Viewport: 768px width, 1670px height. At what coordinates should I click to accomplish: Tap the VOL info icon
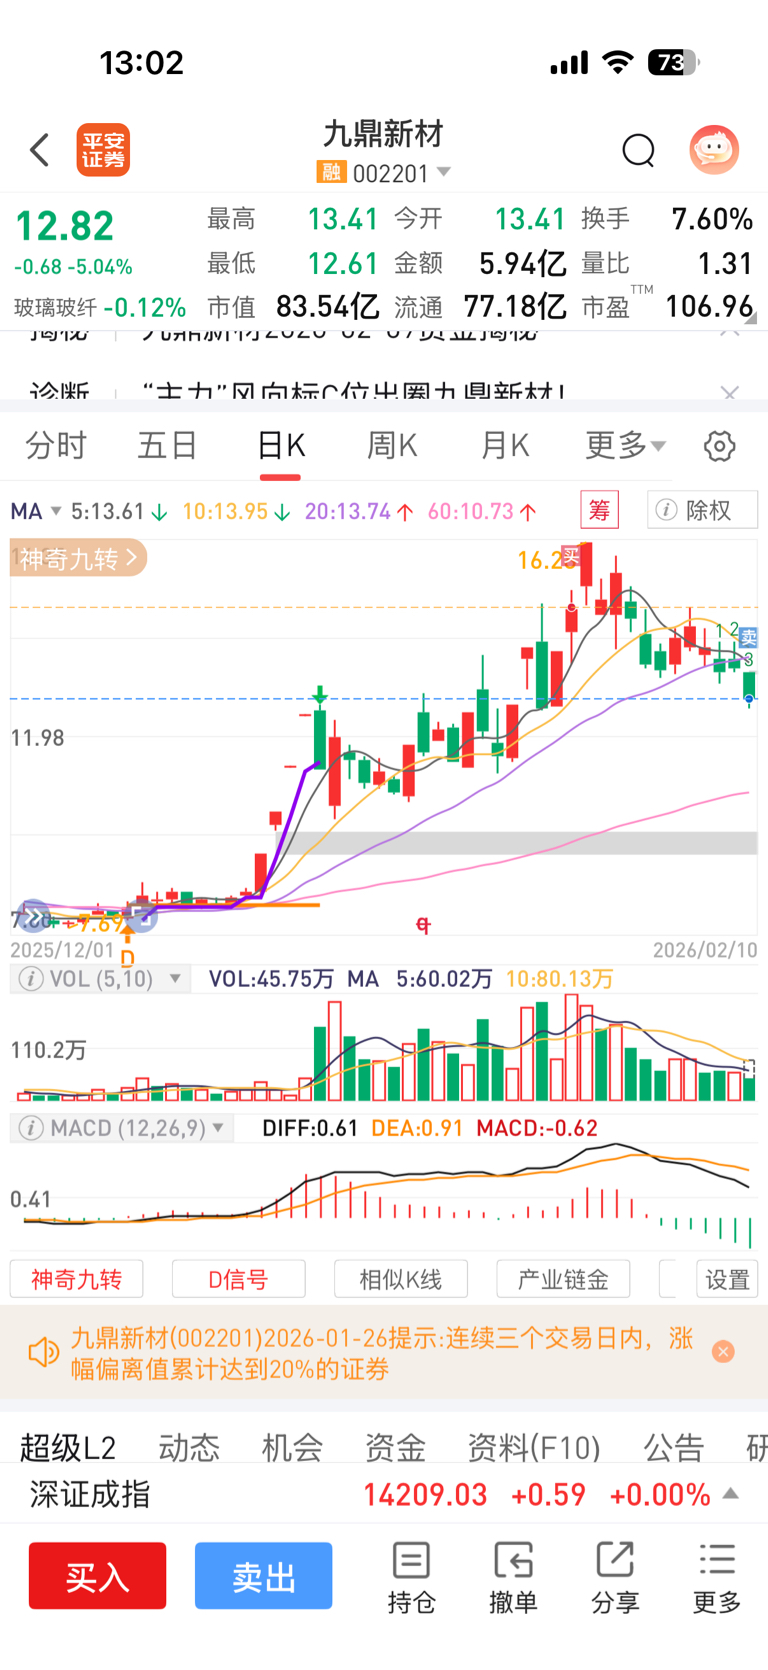[31, 979]
